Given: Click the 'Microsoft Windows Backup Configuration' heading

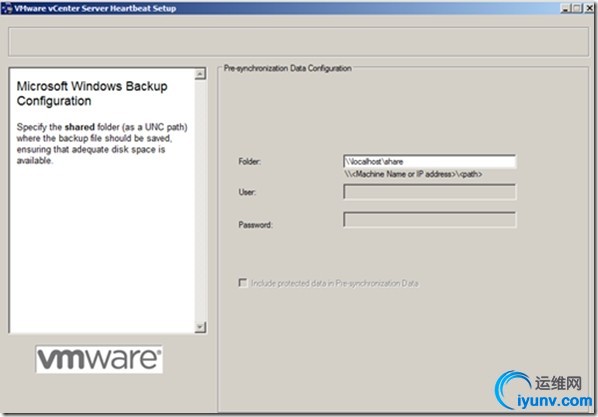Looking at the screenshot, I should 92,93.
